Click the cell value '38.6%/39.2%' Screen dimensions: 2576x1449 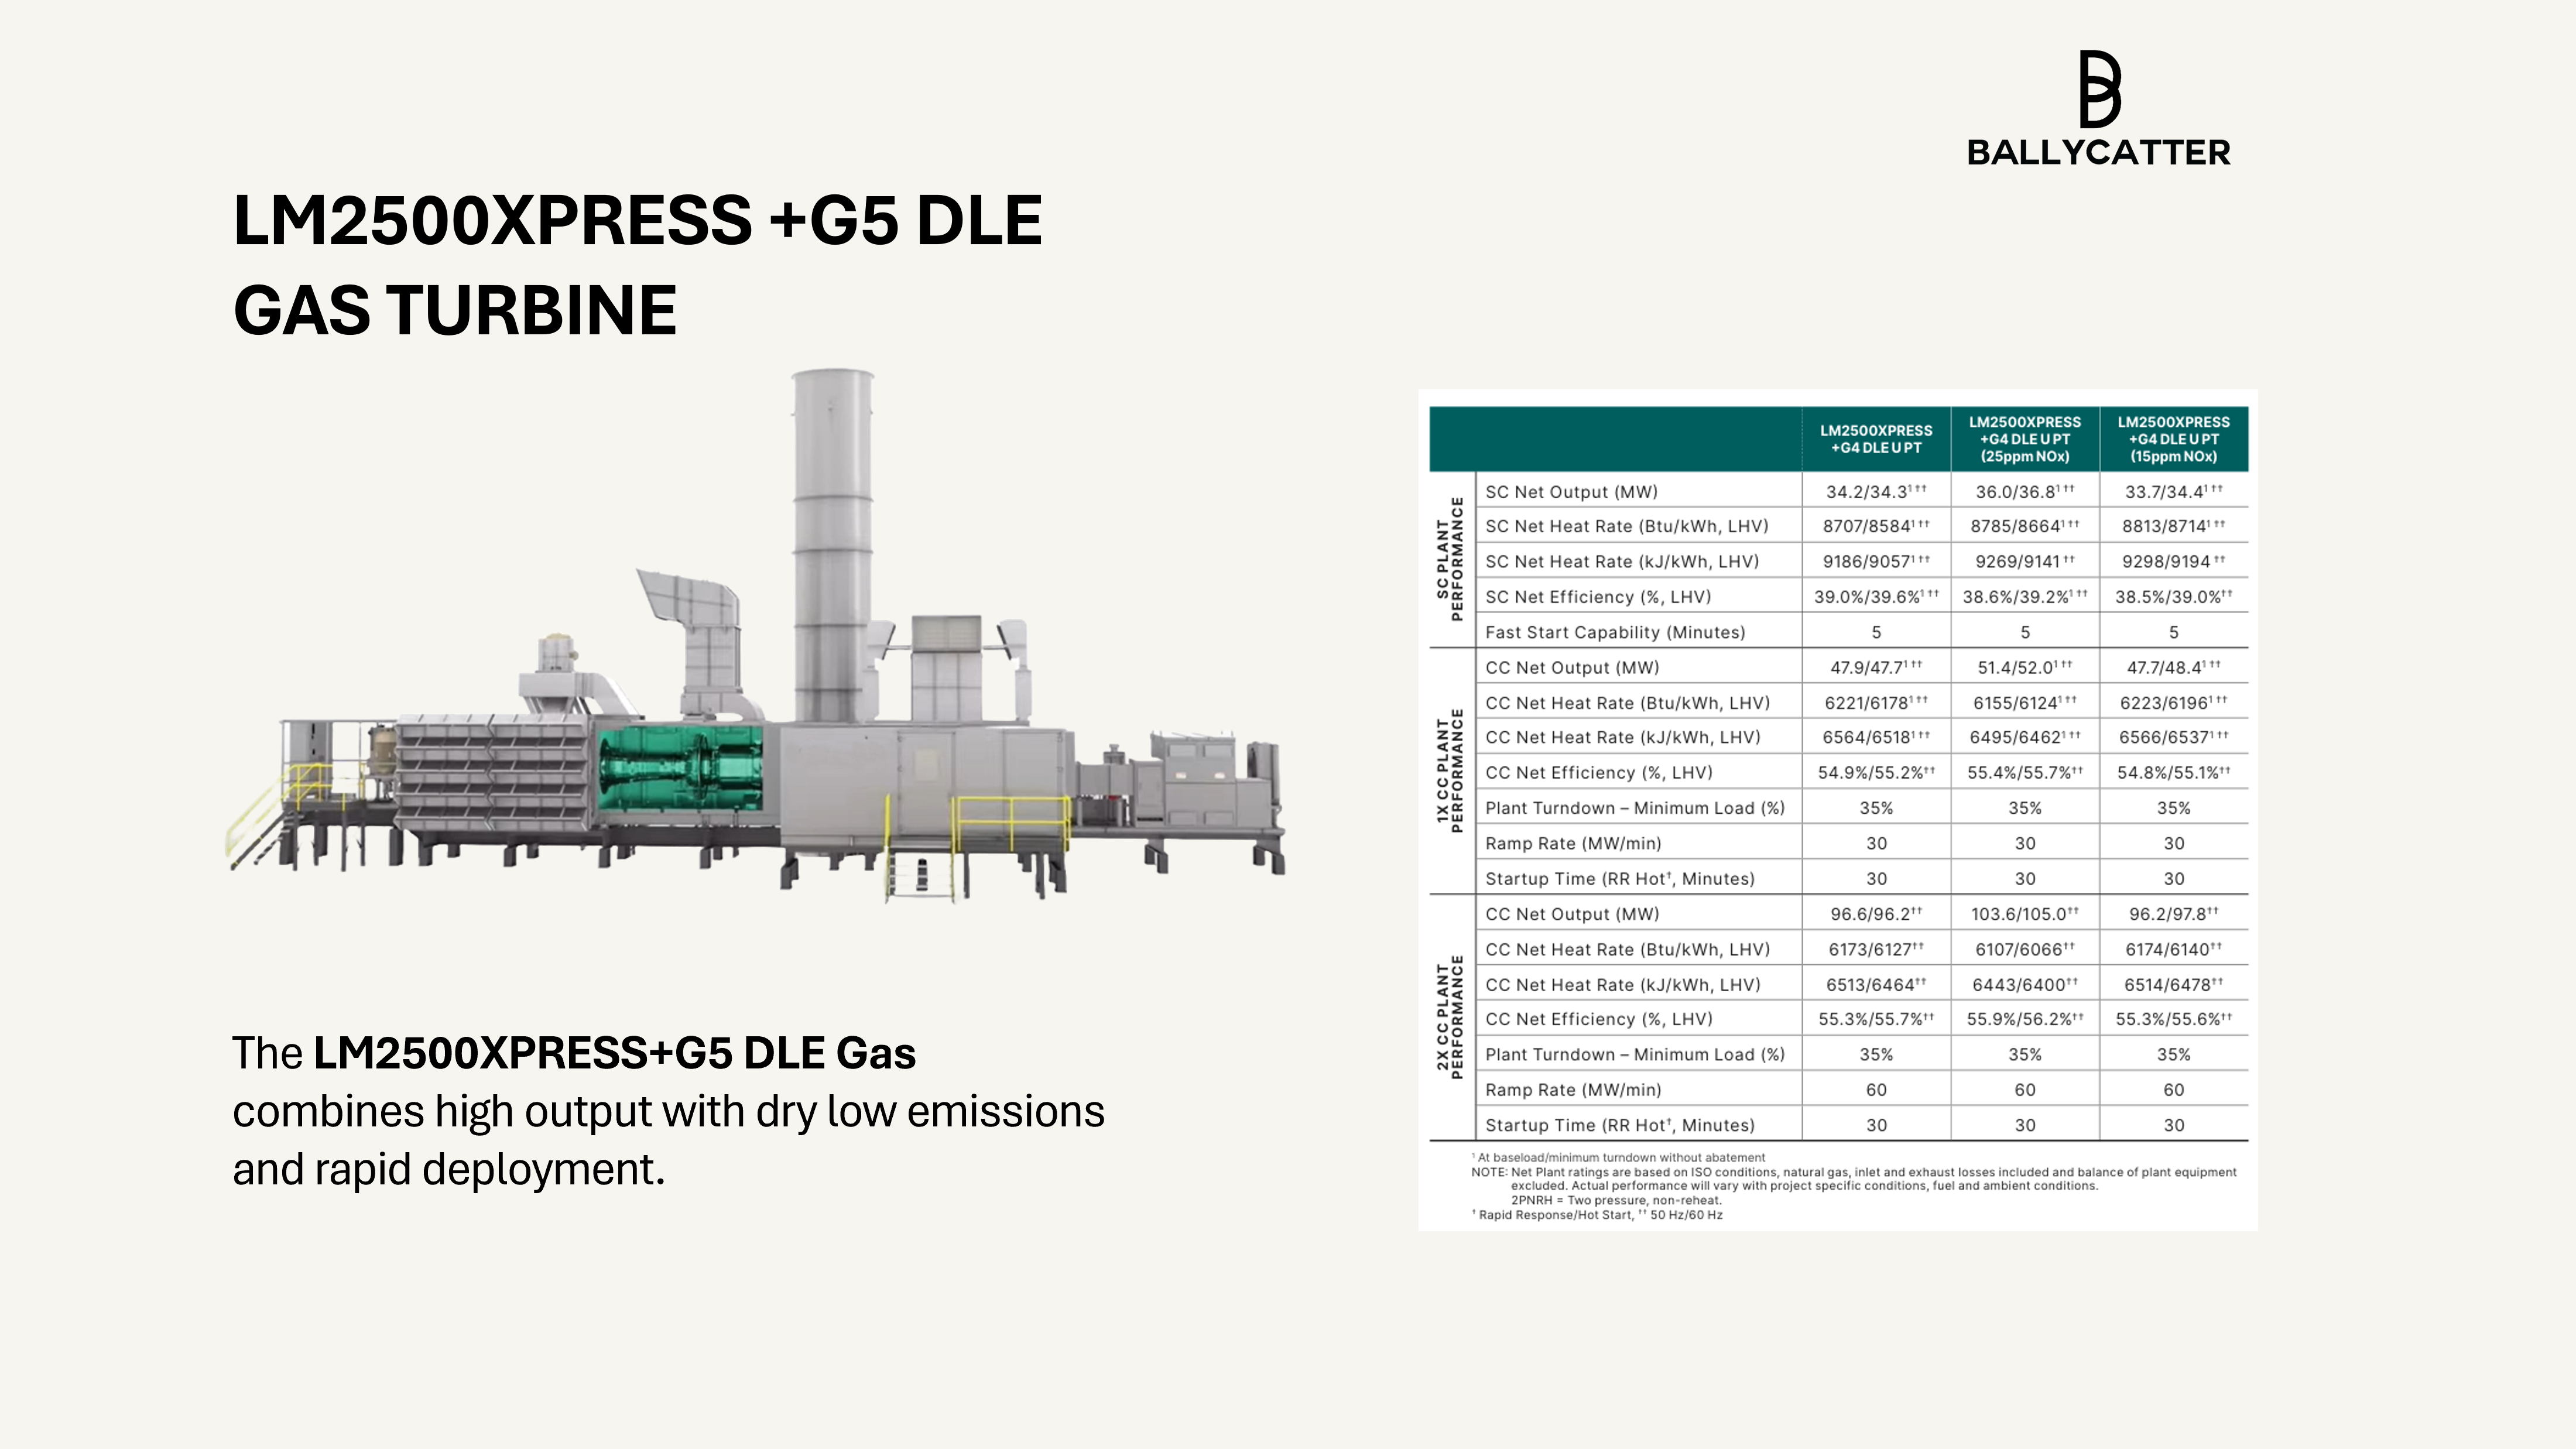click(2025, 597)
